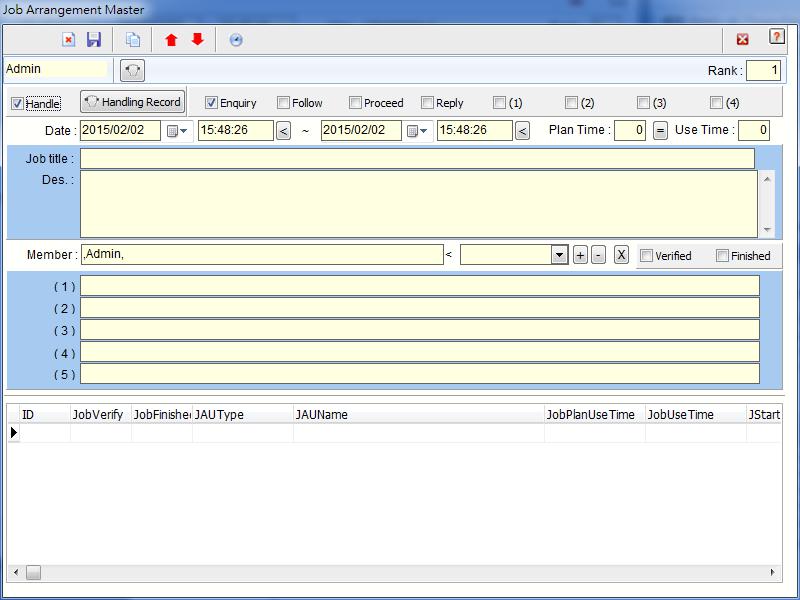Click the ID column header
This screenshot has width=800, height=600.
coord(45,414)
